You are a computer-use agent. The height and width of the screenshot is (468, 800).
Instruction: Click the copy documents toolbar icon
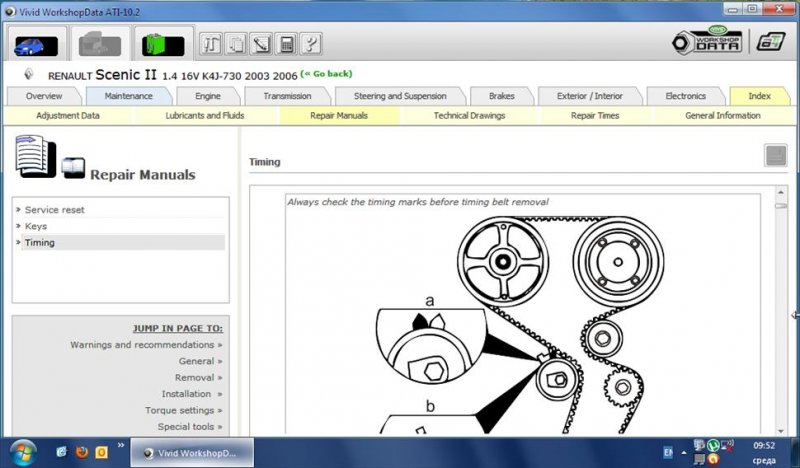[x=236, y=44]
